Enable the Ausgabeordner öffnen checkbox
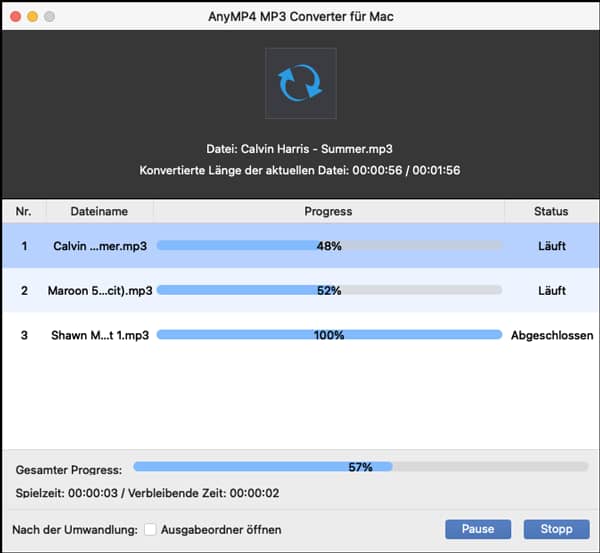 pyautogui.click(x=150, y=530)
